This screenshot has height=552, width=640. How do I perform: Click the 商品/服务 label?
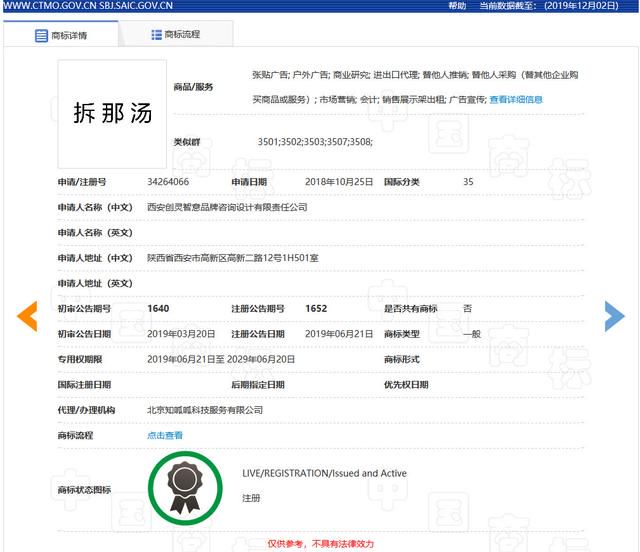193,87
